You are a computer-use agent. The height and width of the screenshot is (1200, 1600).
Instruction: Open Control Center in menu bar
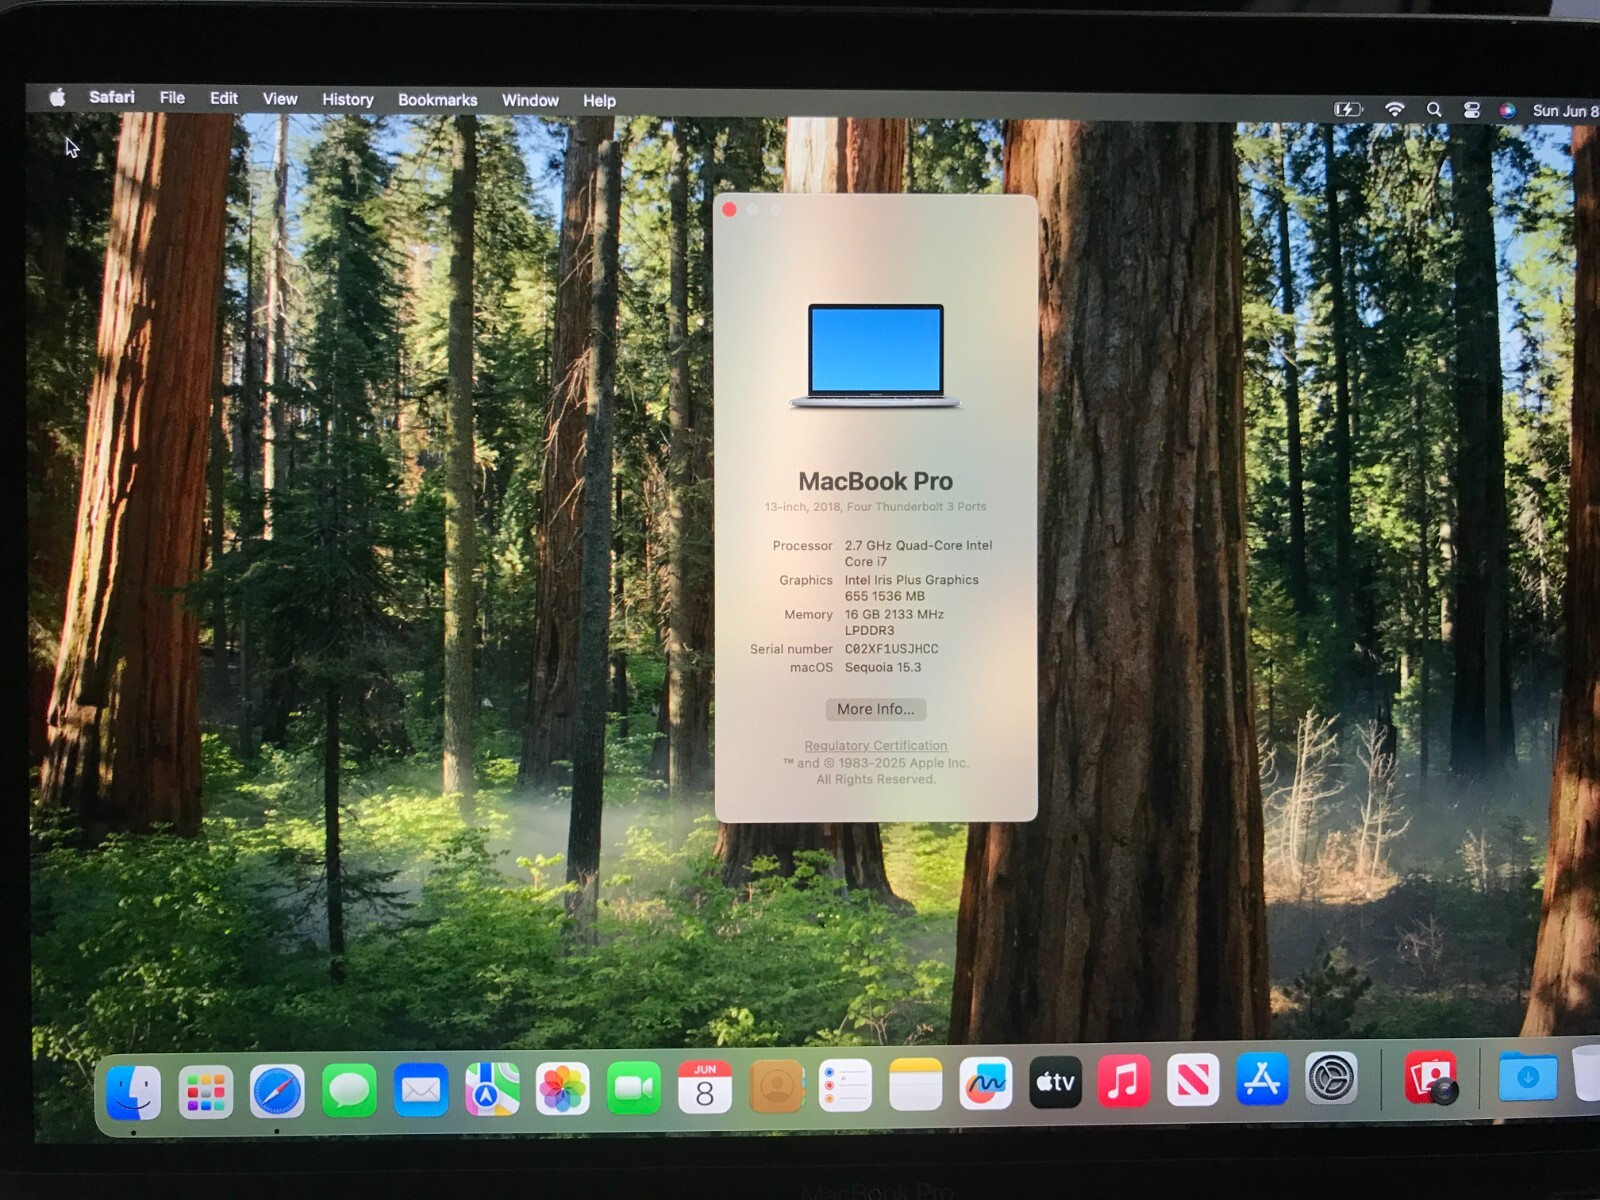1471,111
